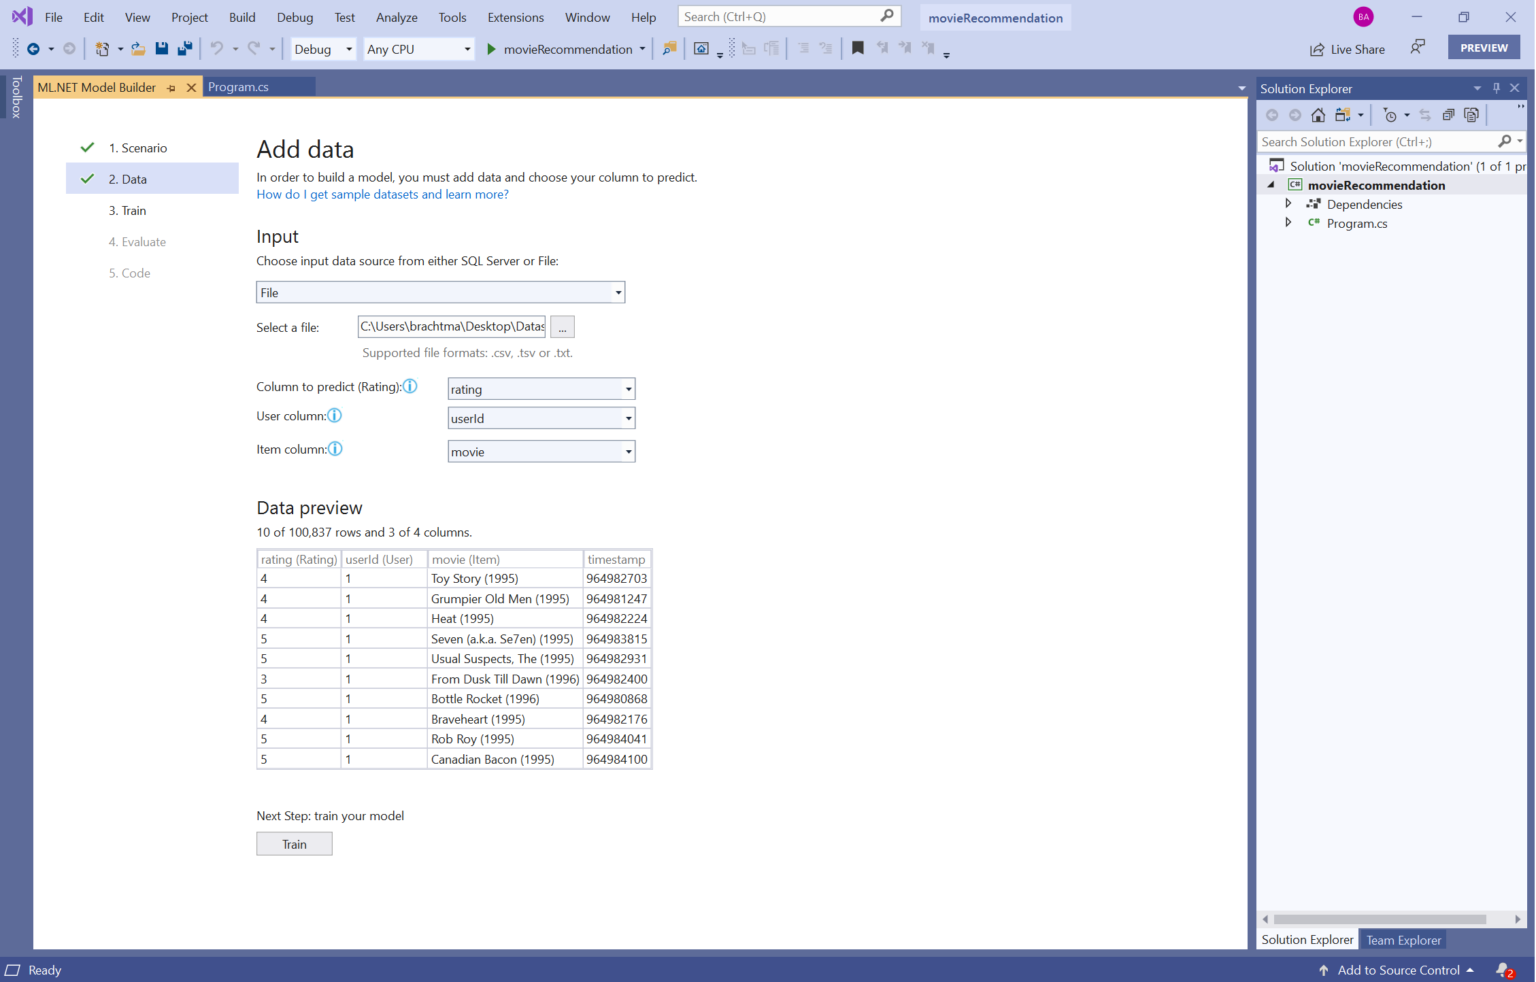Open the Toolbox side panel
The width and height of the screenshot is (1536, 982).
pyautogui.click(x=16, y=98)
